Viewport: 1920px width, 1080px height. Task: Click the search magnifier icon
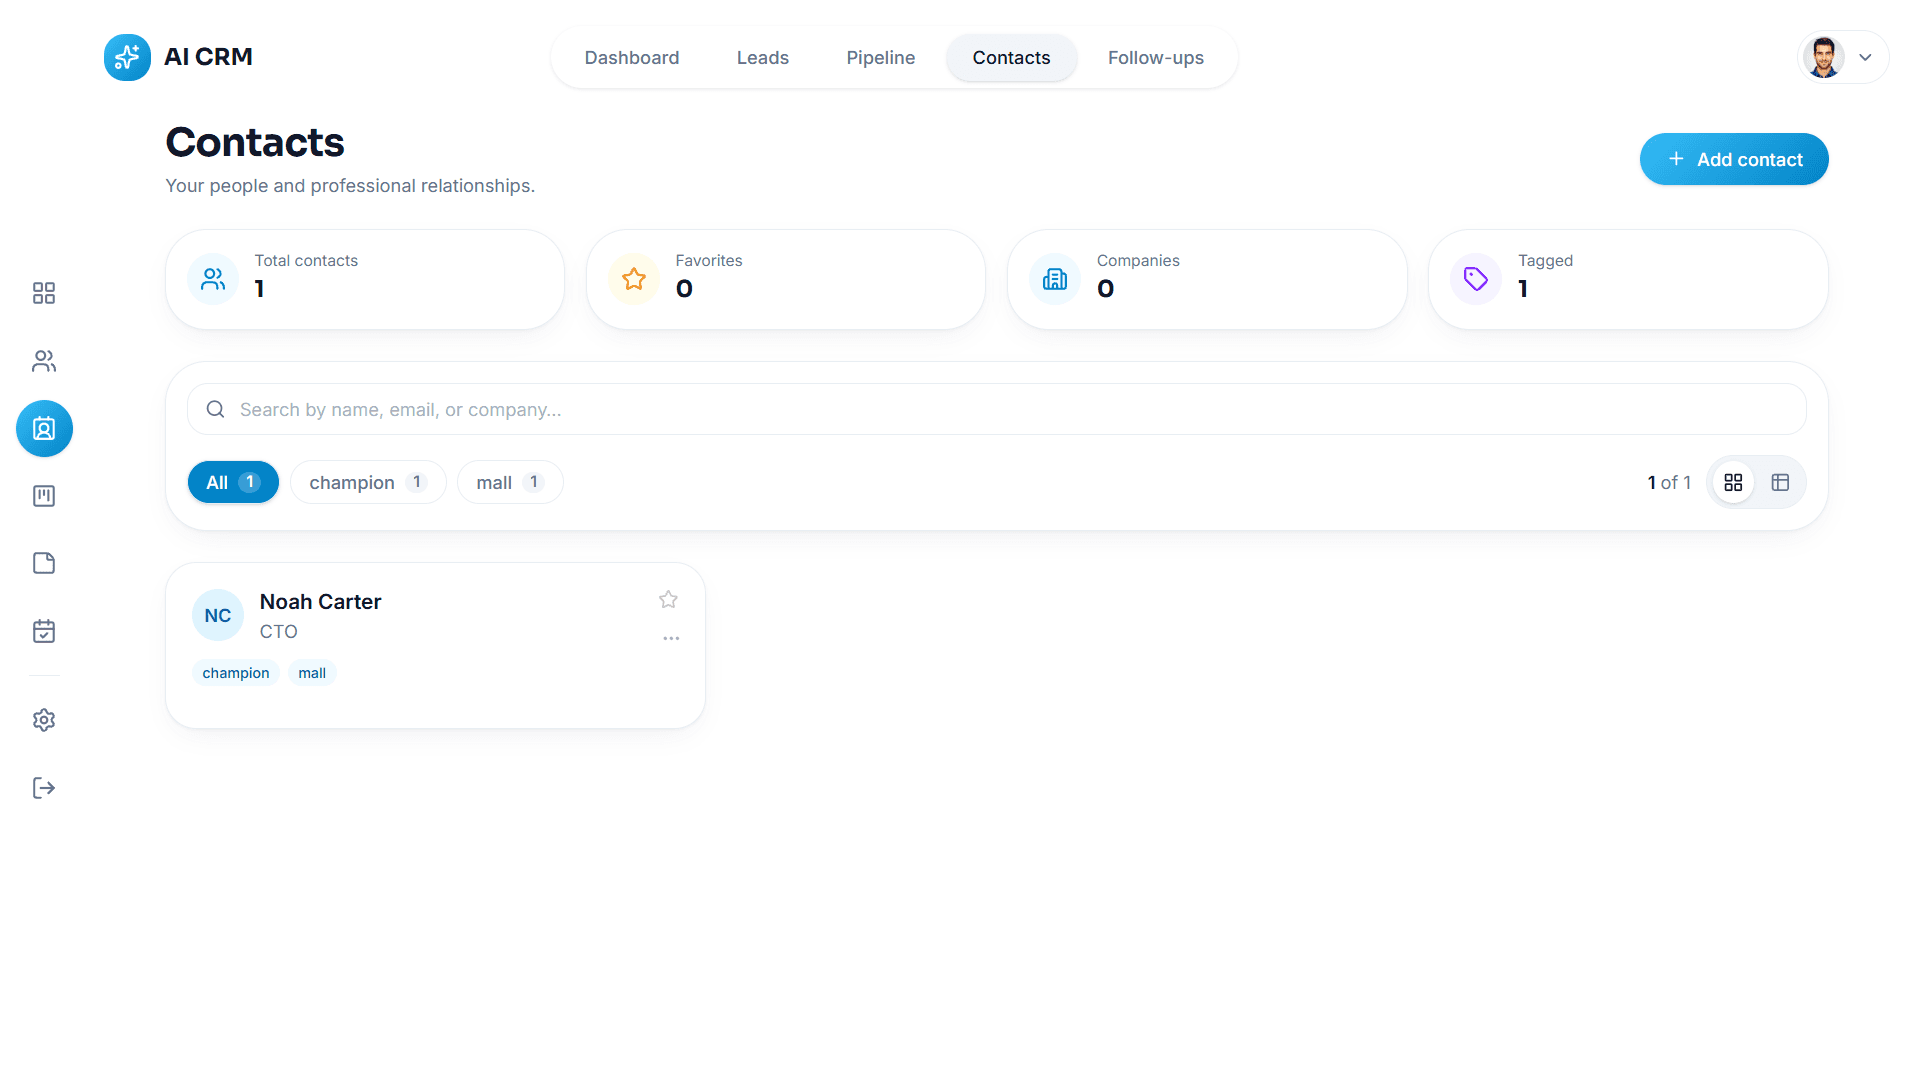coord(215,409)
